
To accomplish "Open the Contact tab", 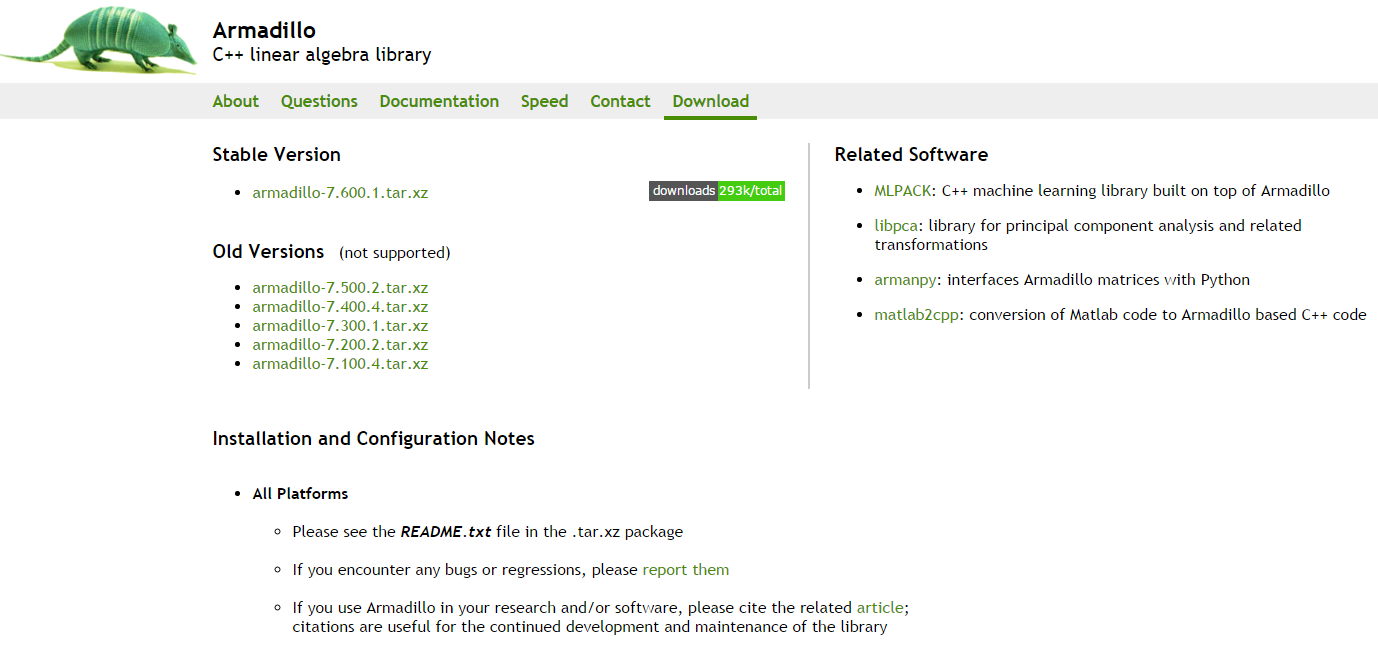I will [x=620, y=101].
